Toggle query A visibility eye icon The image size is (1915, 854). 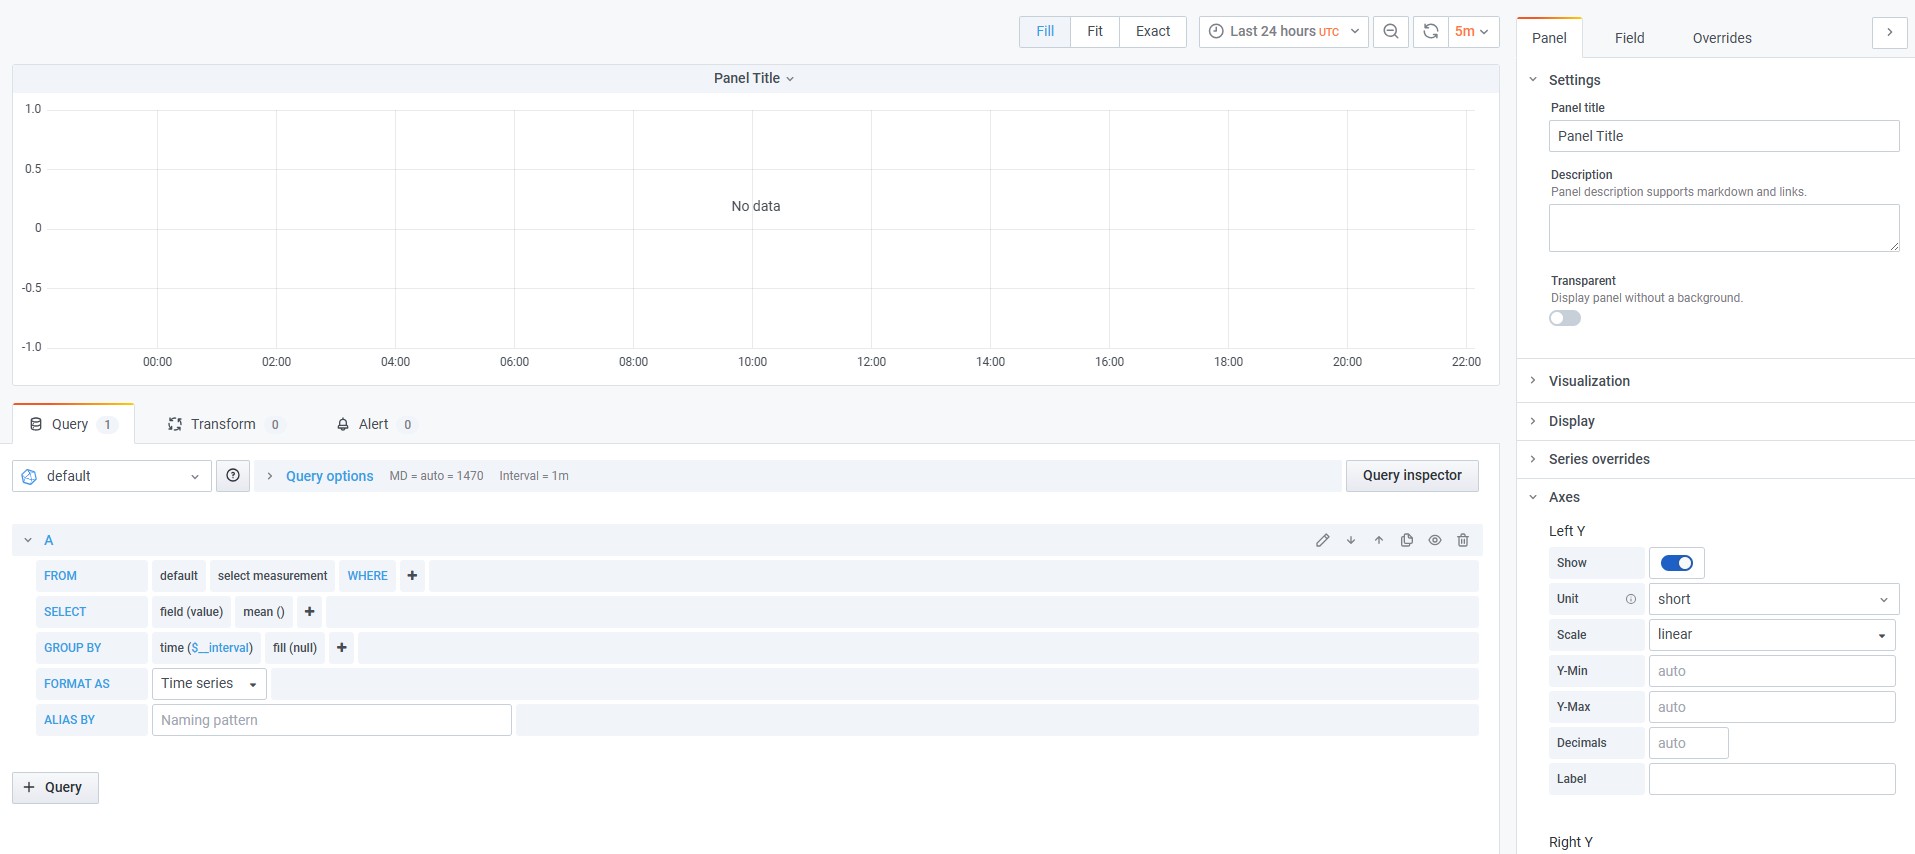coord(1435,540)
